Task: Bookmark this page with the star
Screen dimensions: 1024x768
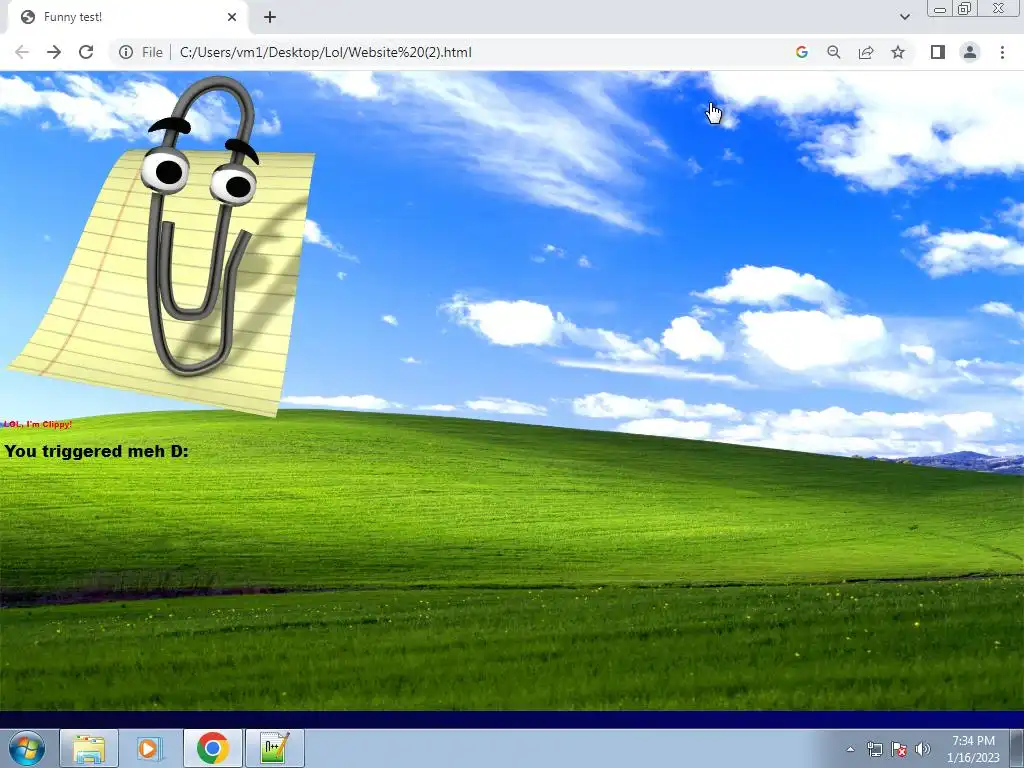Action: coord(898,52)
